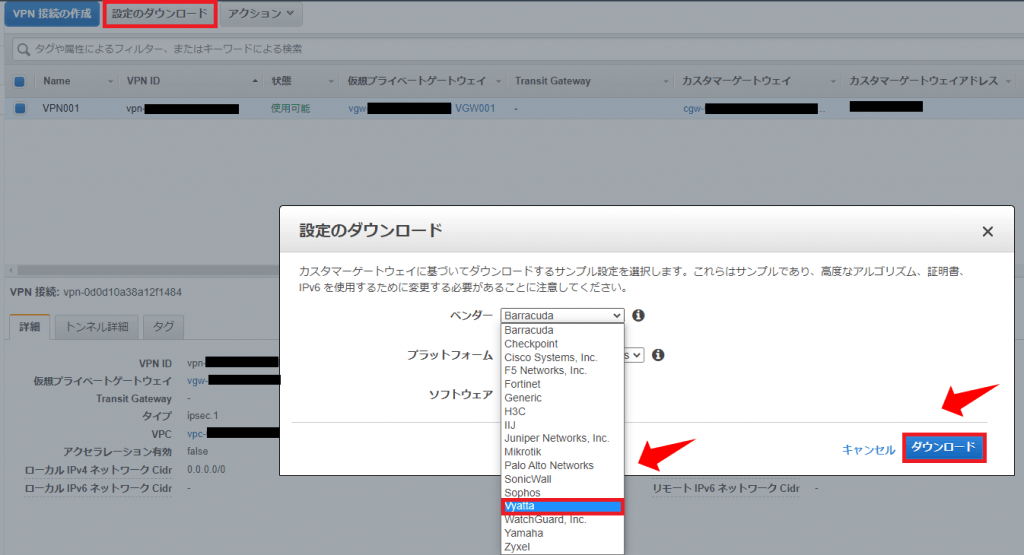This screenshot has height=555, width=1024.
Task: Choose H3C from the vendor list
Action: [562, 411]
